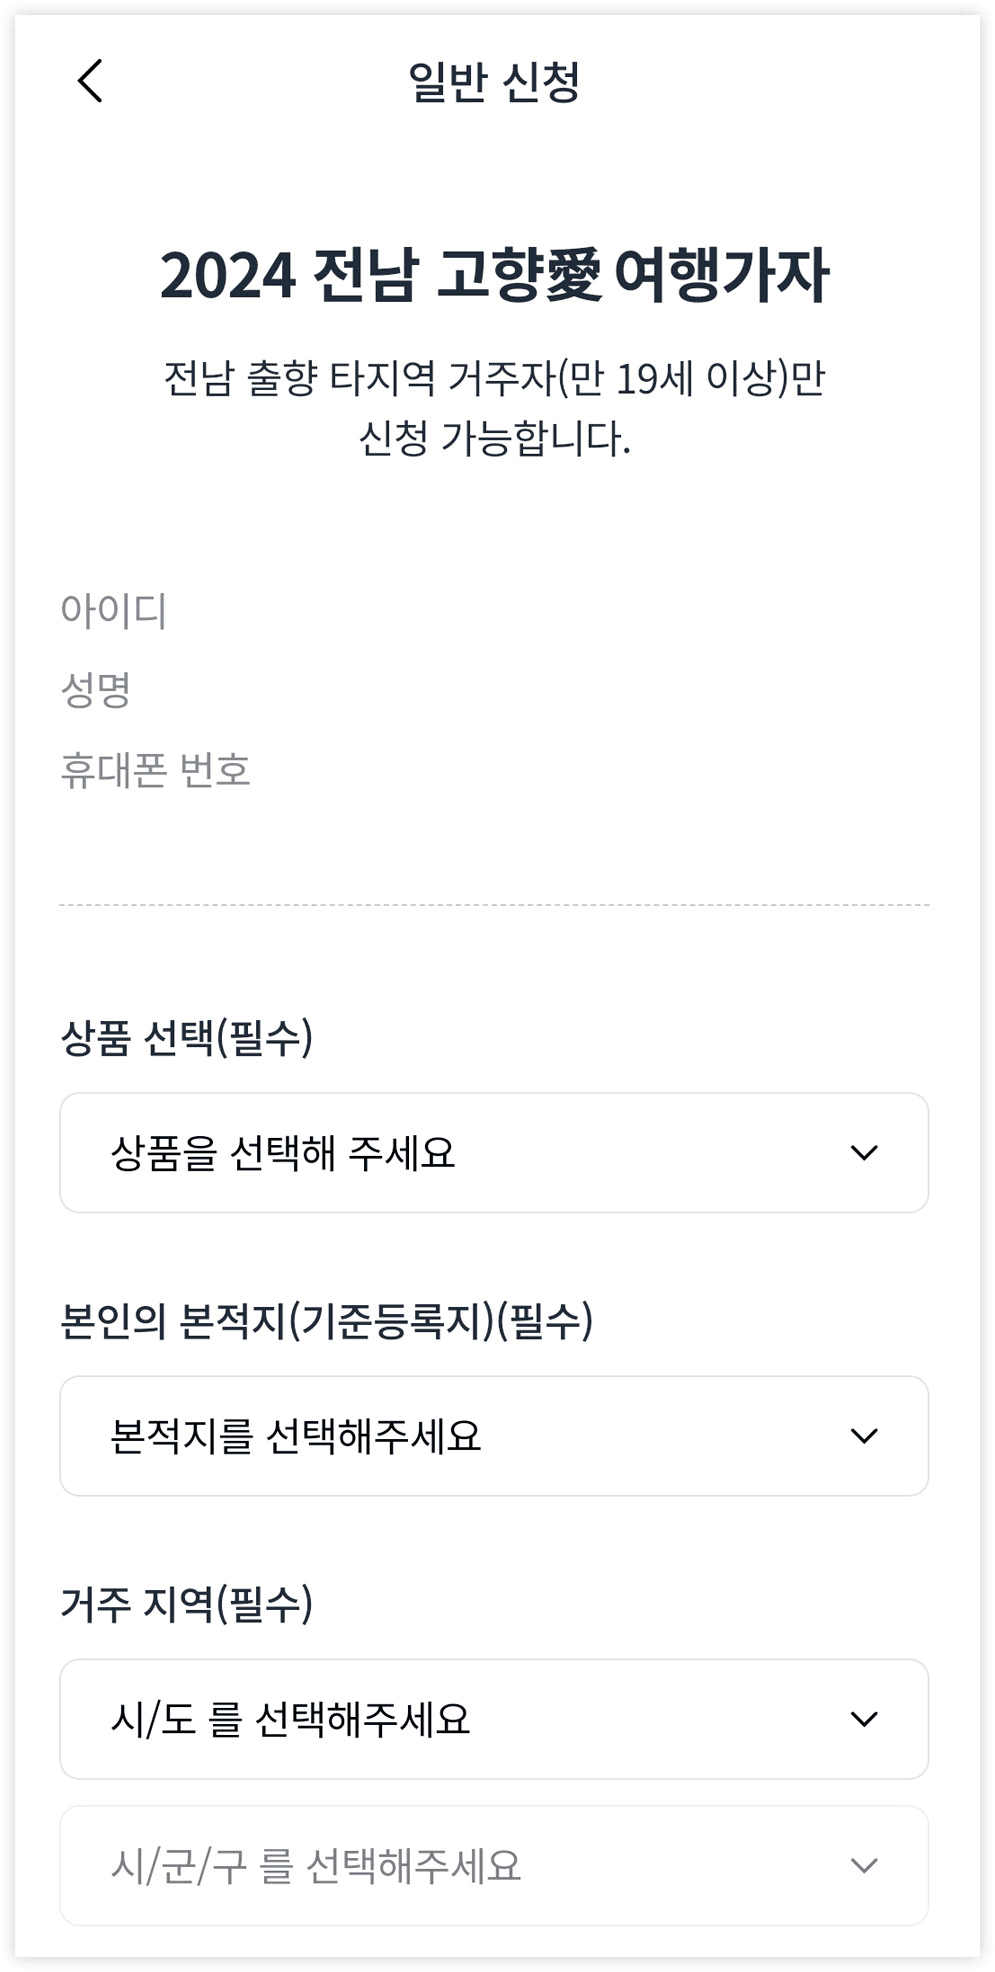The width and height of the screenshot is (995, 1972).
Task: Open the 본인의 본적지 dropdown
Action: click(x=497, y=1435)
